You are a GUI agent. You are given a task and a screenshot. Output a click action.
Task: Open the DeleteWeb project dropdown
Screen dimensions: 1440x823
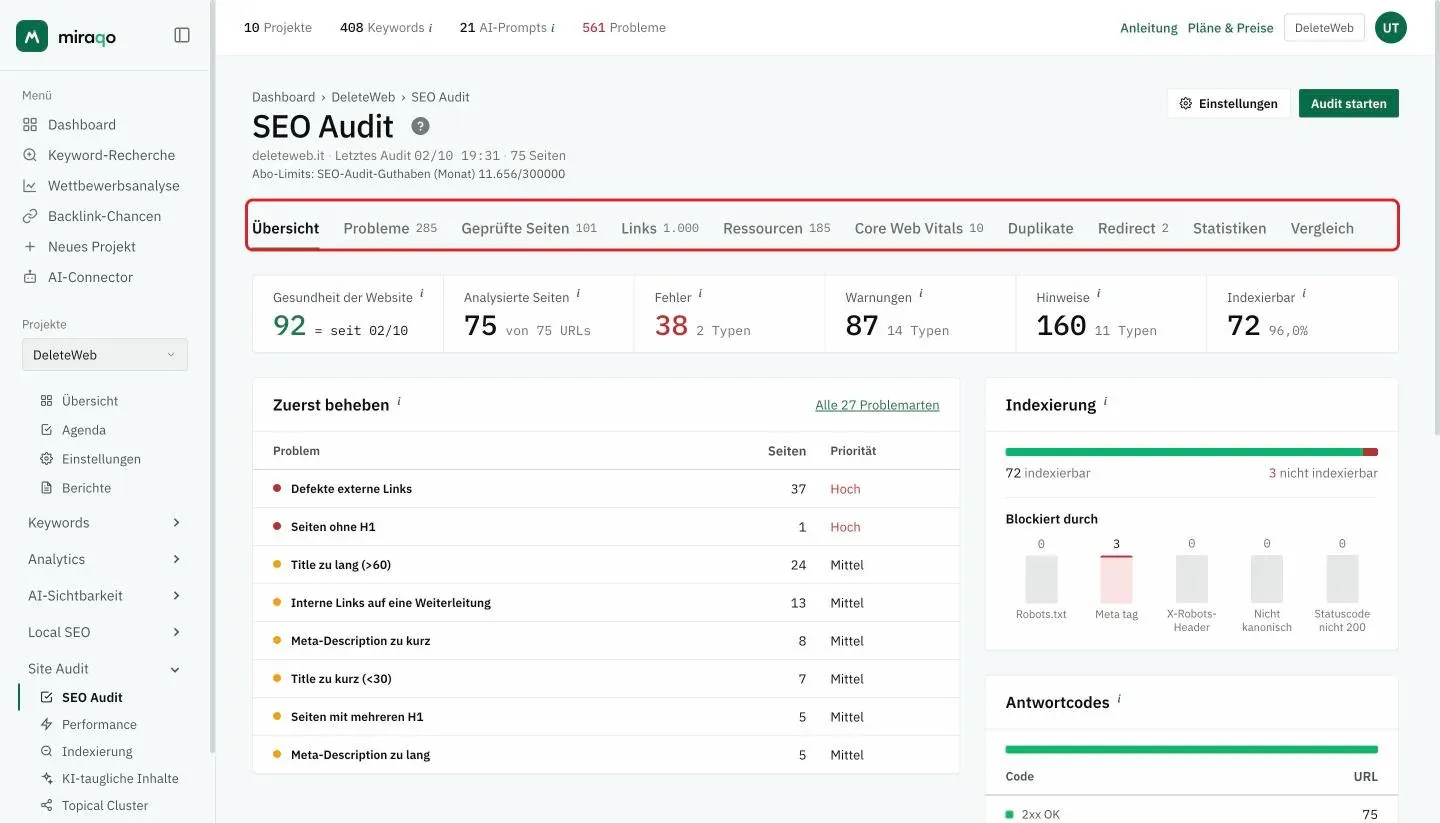click(x=105, y=355)
